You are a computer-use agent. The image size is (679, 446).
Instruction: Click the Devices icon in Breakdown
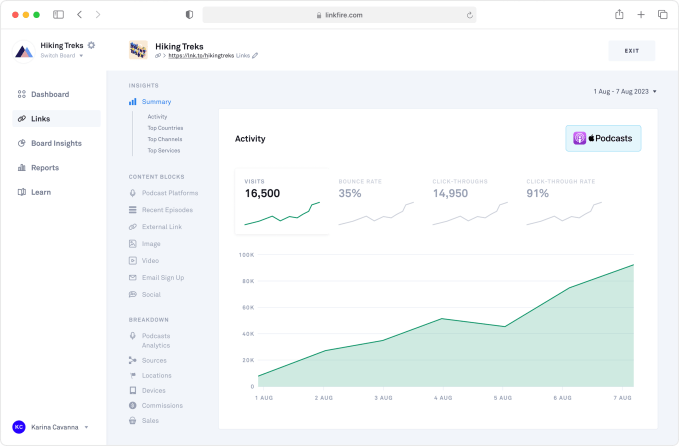(132, 390)
